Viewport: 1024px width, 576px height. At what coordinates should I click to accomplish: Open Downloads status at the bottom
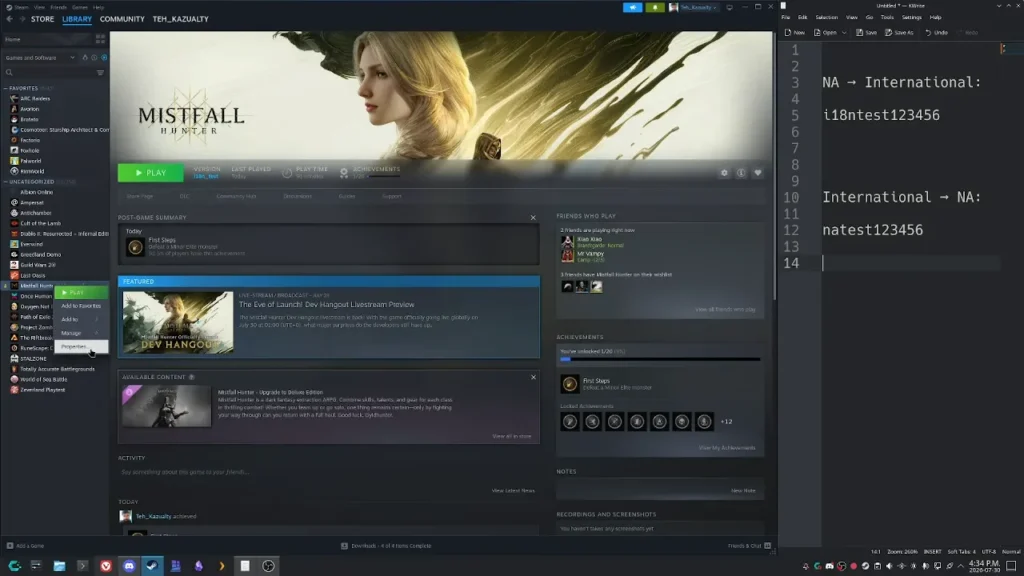386,546
